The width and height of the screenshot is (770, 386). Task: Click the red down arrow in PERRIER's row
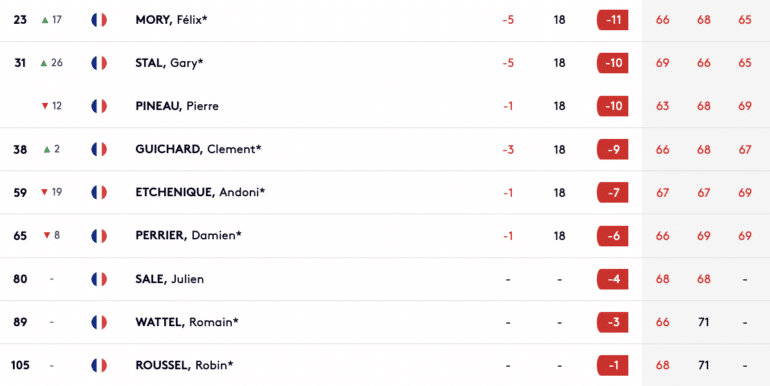coord(47,236)
